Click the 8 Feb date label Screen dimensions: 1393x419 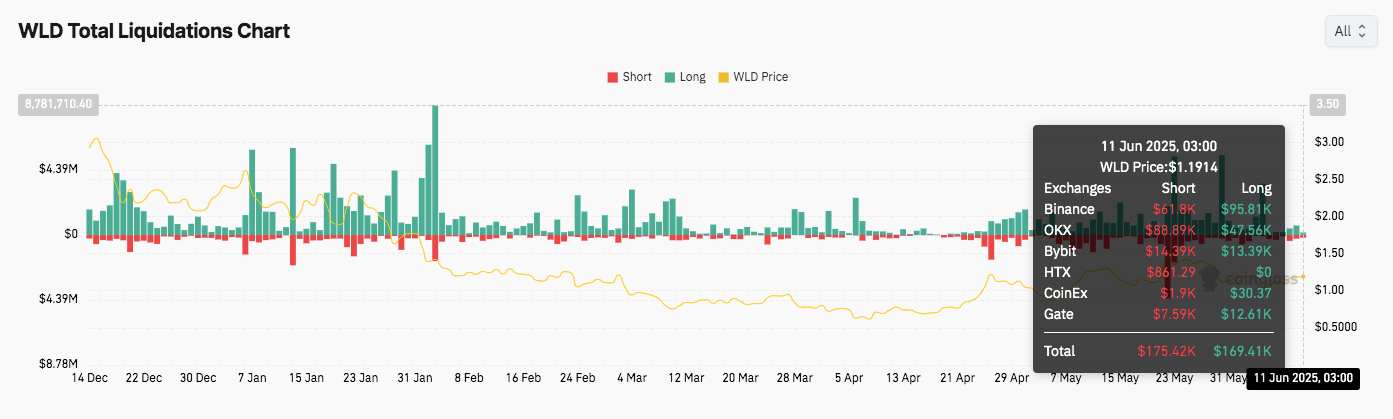[x=469, y=378]
